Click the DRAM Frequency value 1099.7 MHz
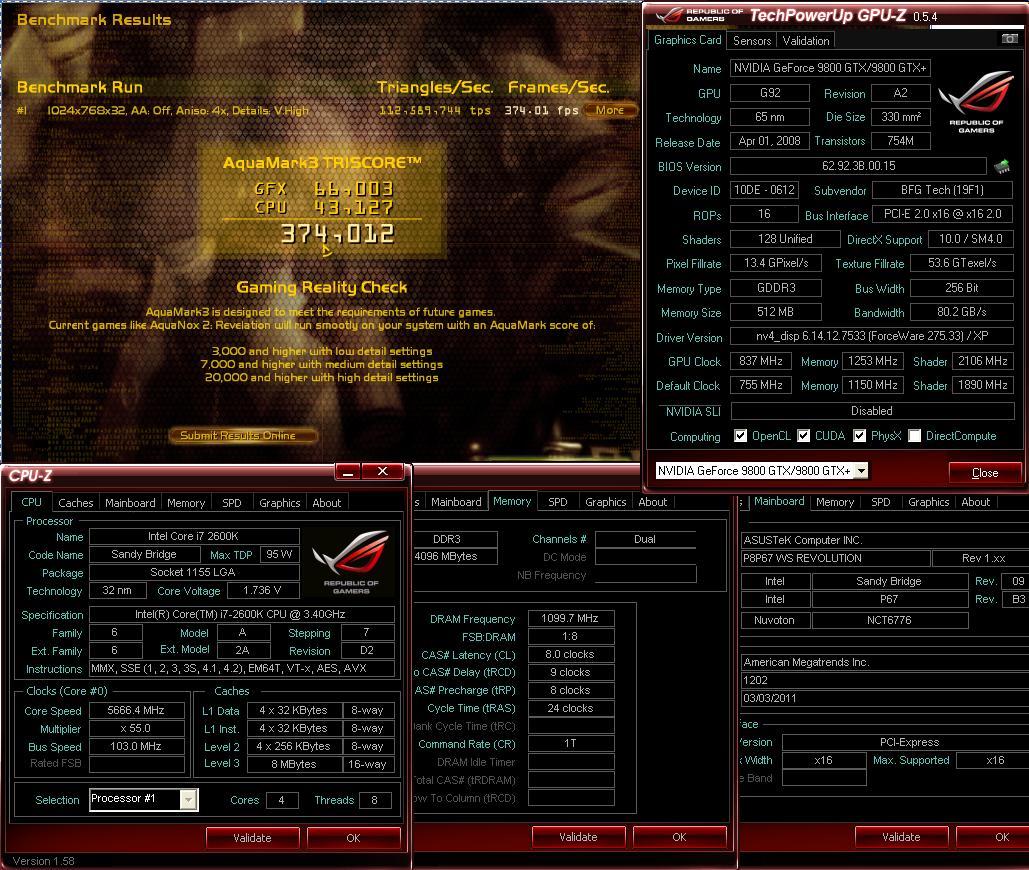The width and height of the screenshot is (1029, 870). coord(570,619)
